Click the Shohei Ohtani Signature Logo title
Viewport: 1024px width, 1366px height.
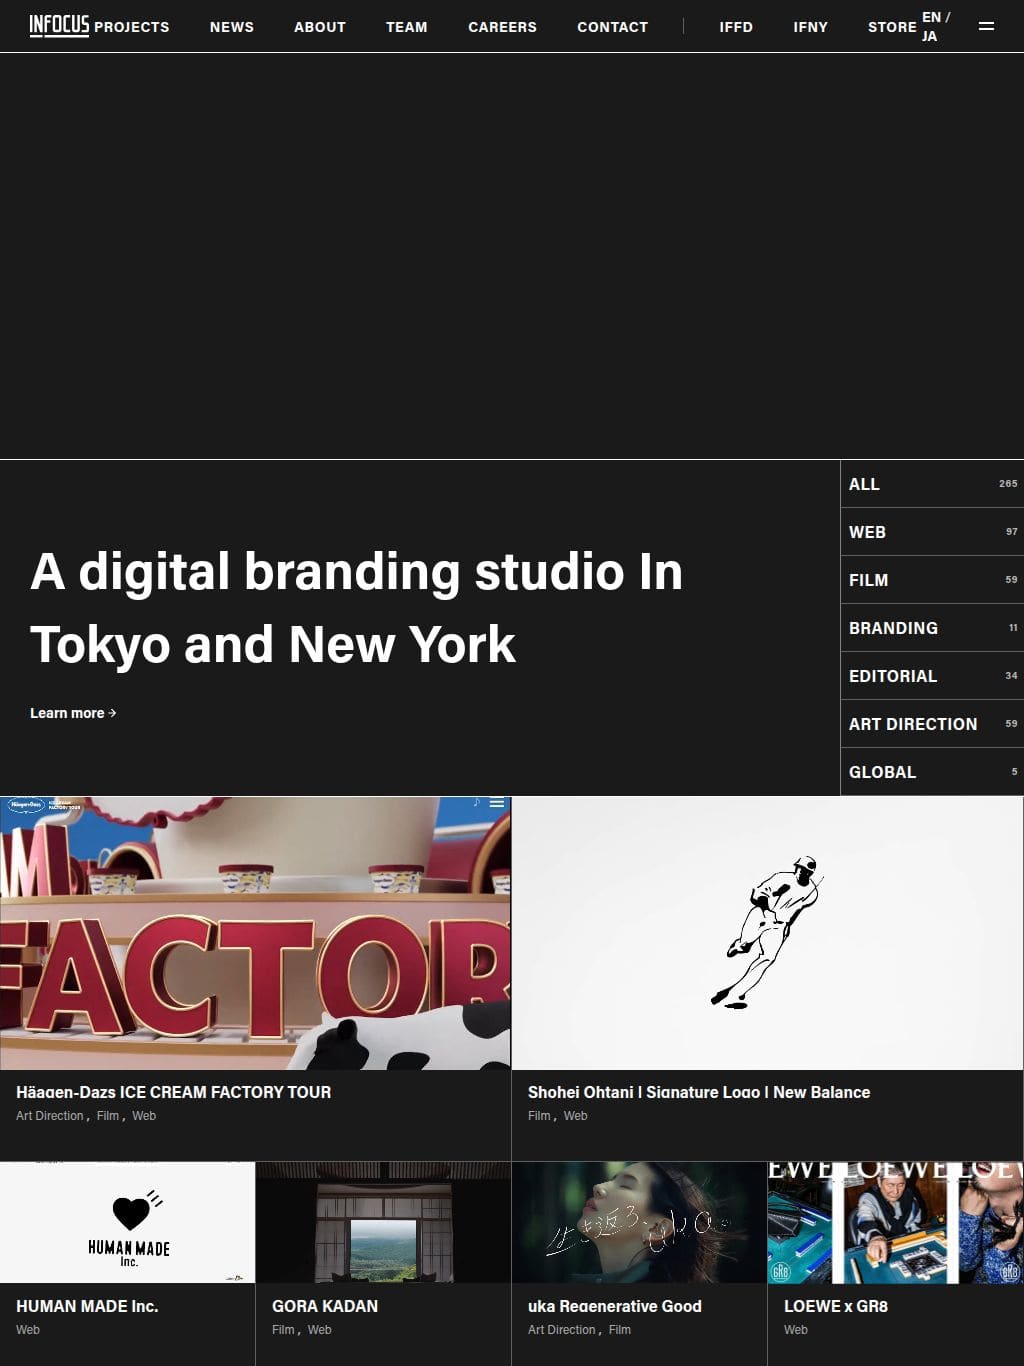[699, 1092]
